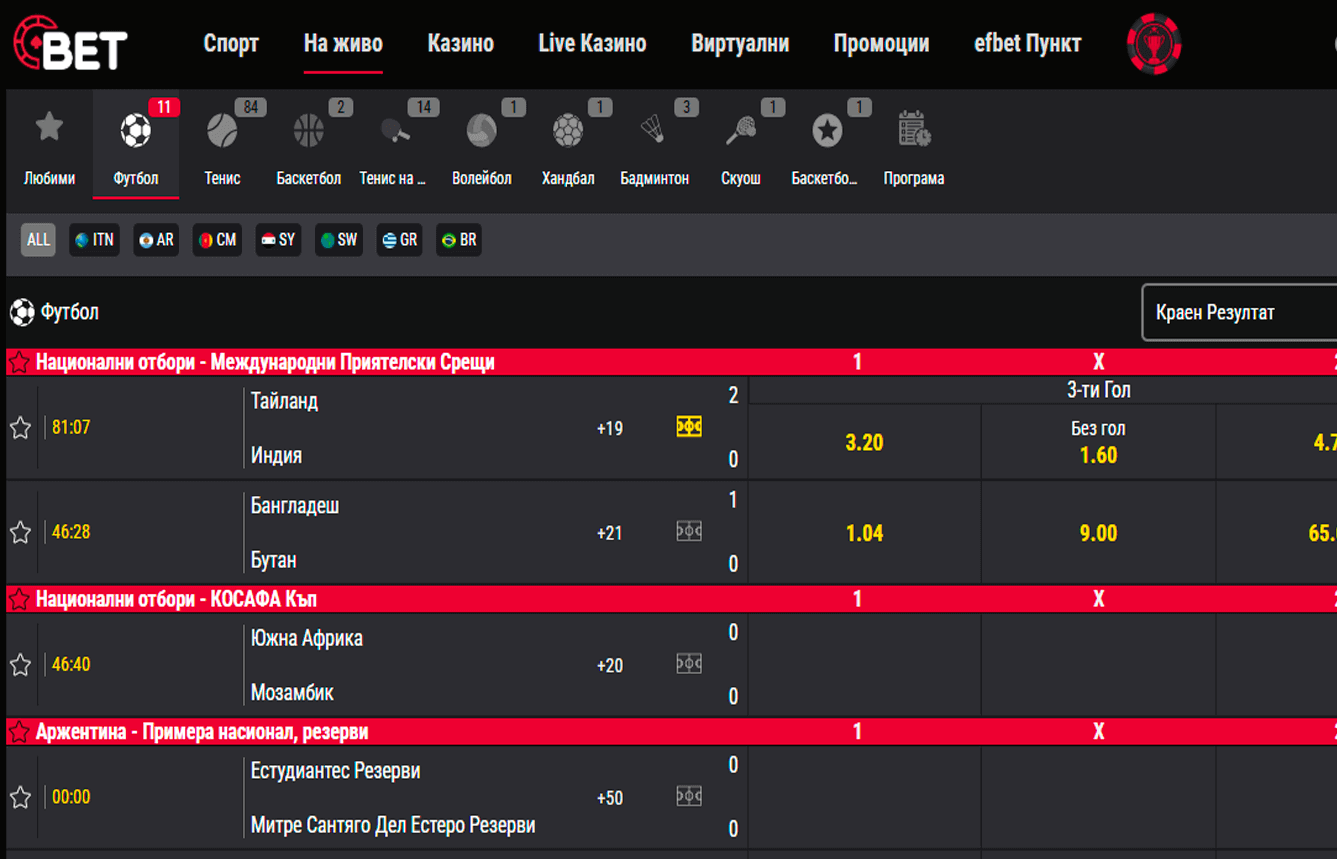Open Мозамбик team name

click(x=292, y=692)
